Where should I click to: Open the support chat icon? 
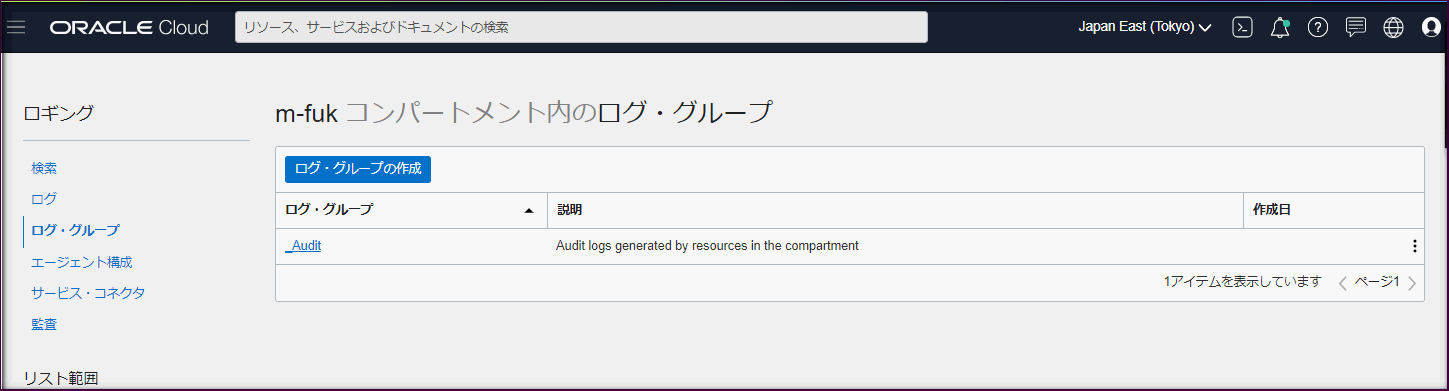1356,27
